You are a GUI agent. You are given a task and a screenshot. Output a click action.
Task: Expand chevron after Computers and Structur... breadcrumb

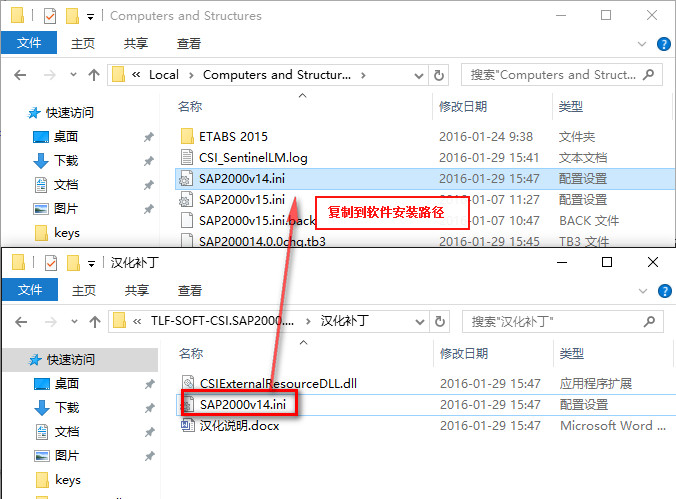point(363,75)
